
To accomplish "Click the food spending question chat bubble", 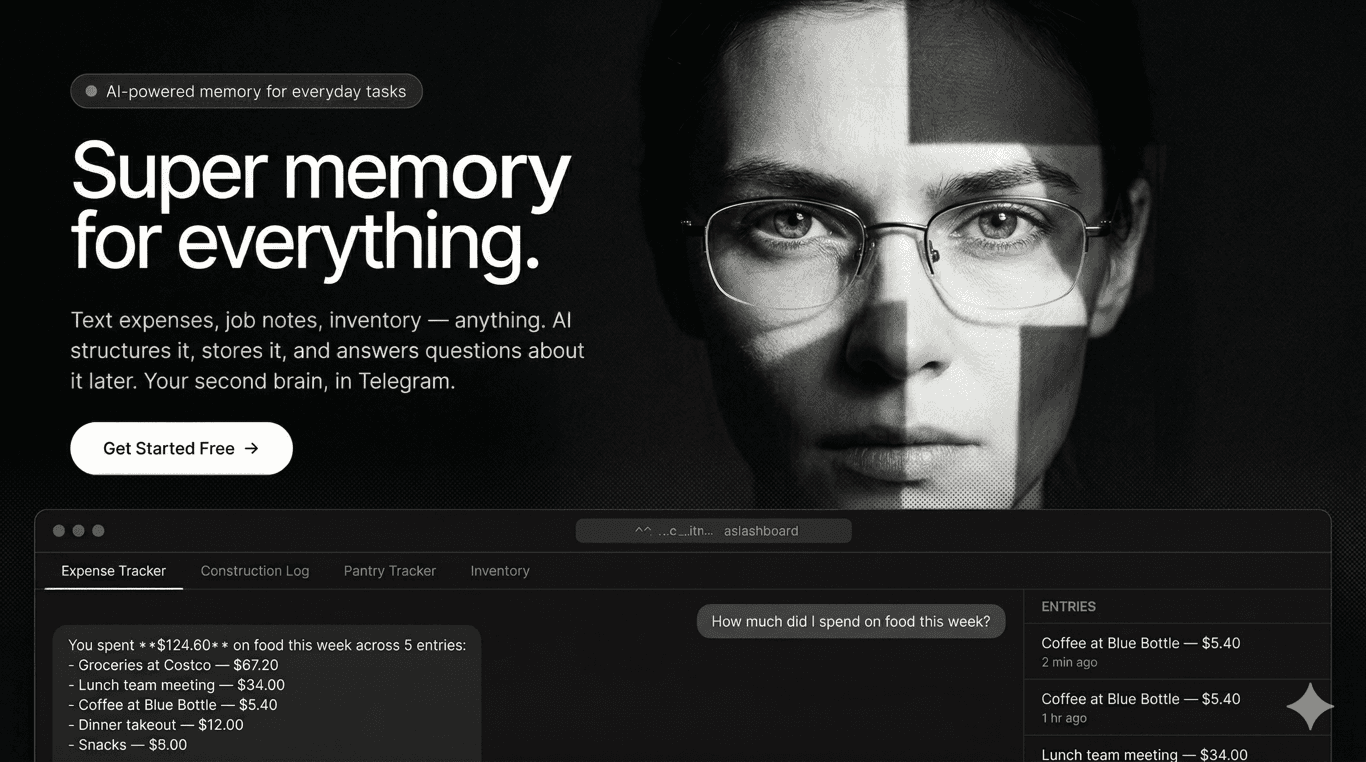I will [851, 621].
